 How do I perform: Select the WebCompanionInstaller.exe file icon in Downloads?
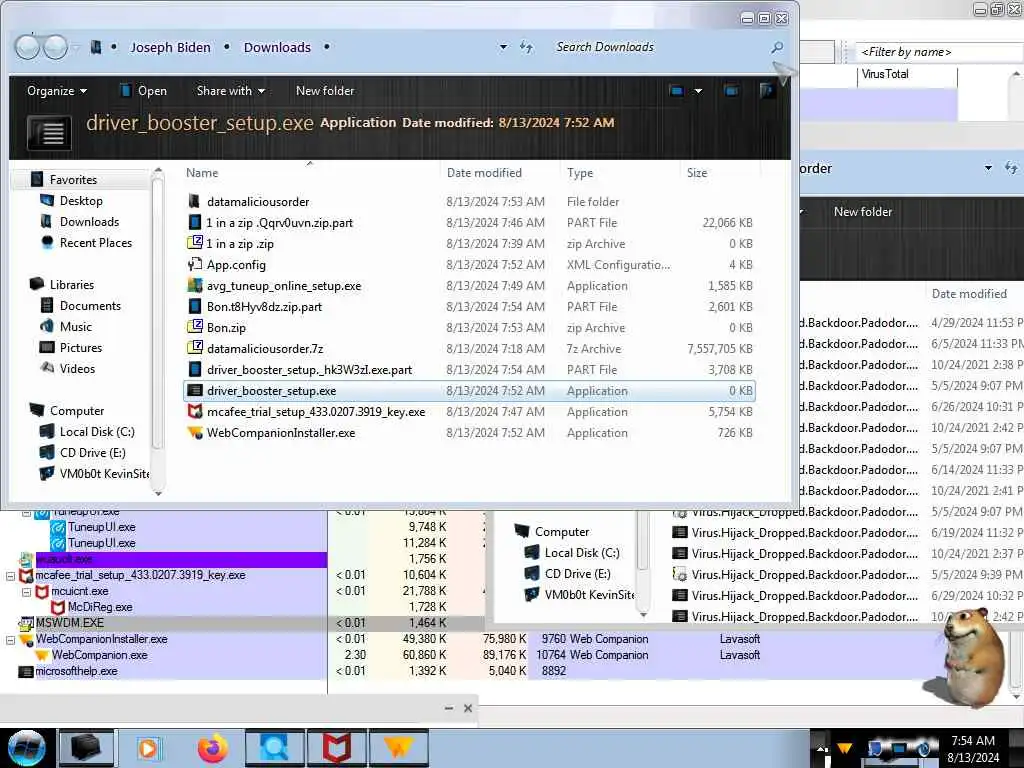pyautogui.click(x=195, y=432)
